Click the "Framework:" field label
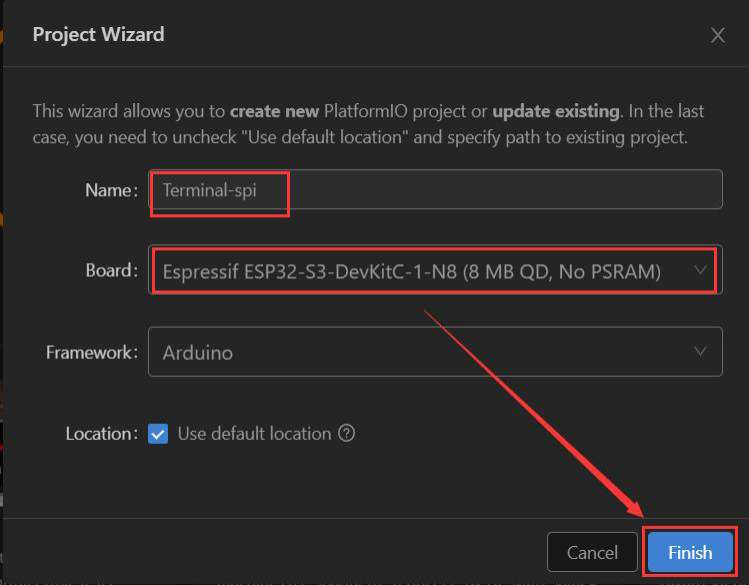 click(x=92, y=353)
